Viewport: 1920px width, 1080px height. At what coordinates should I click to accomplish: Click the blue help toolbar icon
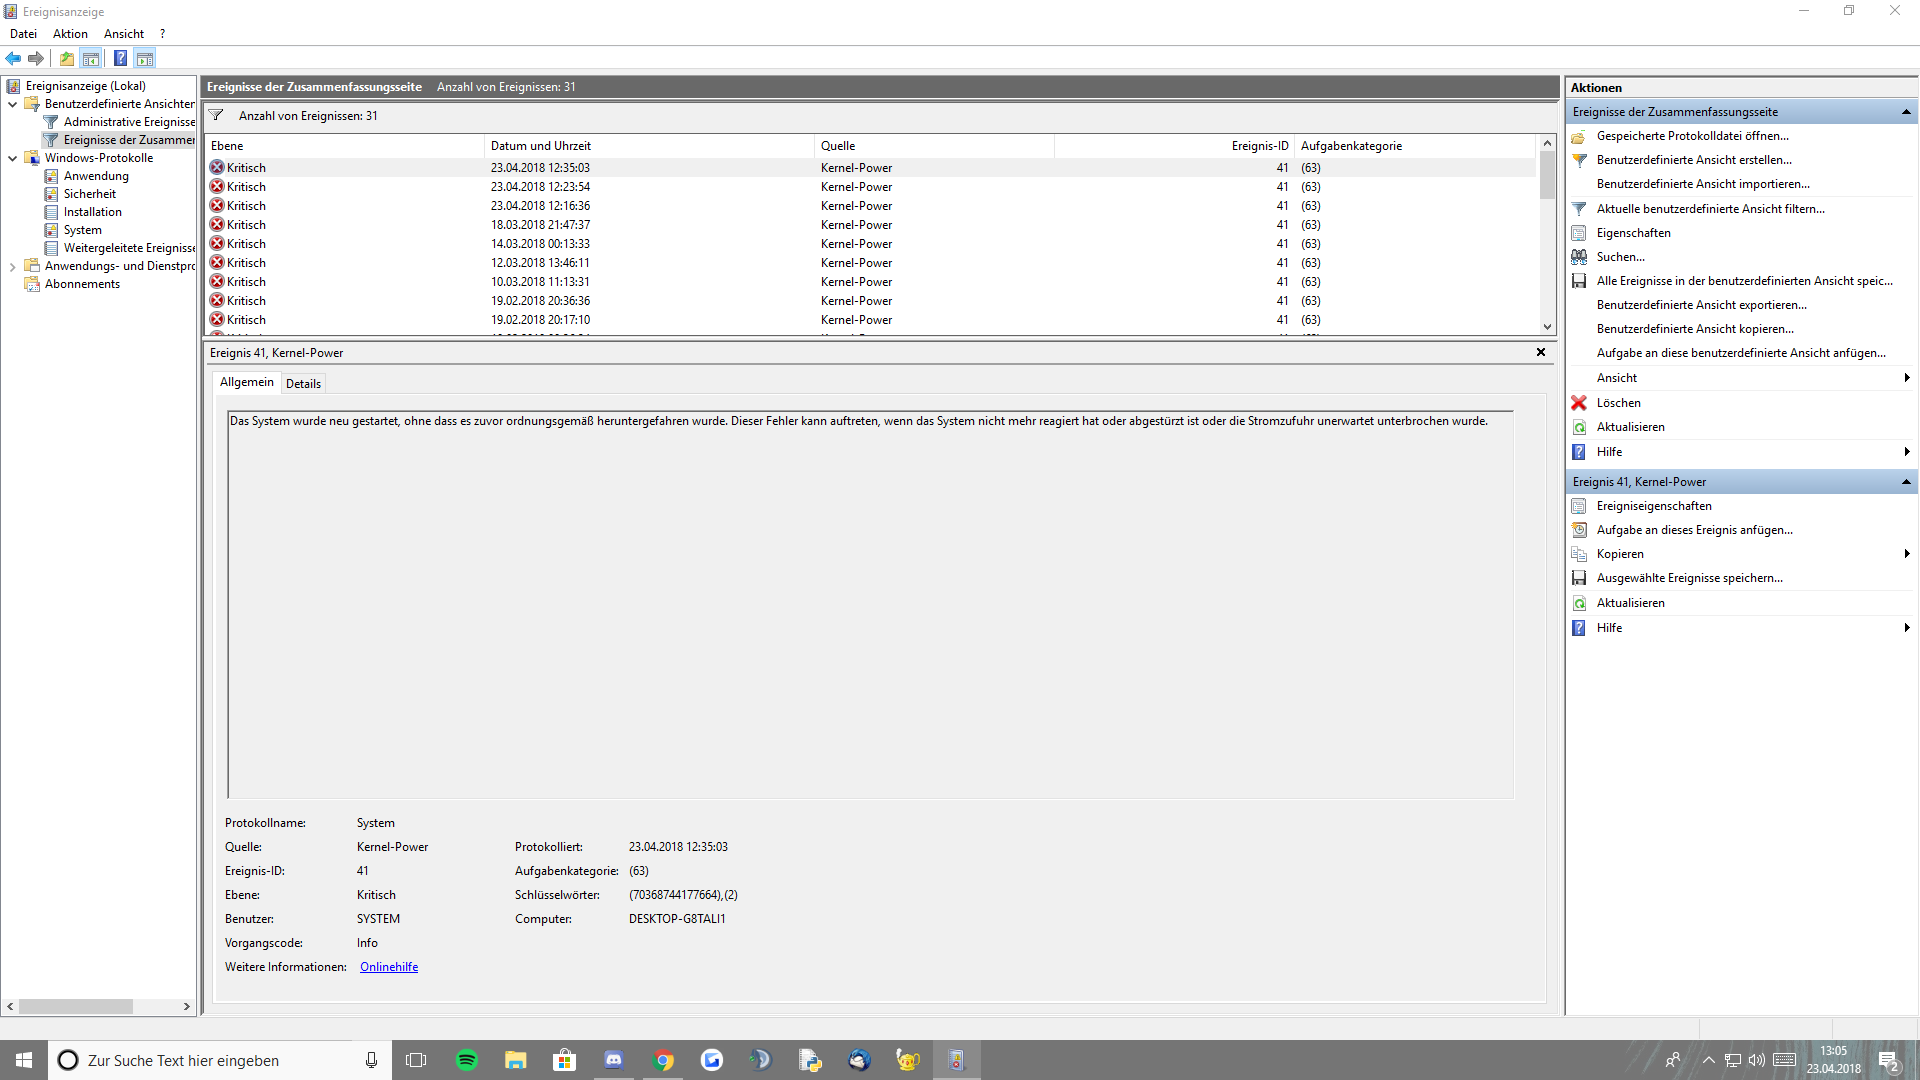pyautogui.click(x=120, y=58)
